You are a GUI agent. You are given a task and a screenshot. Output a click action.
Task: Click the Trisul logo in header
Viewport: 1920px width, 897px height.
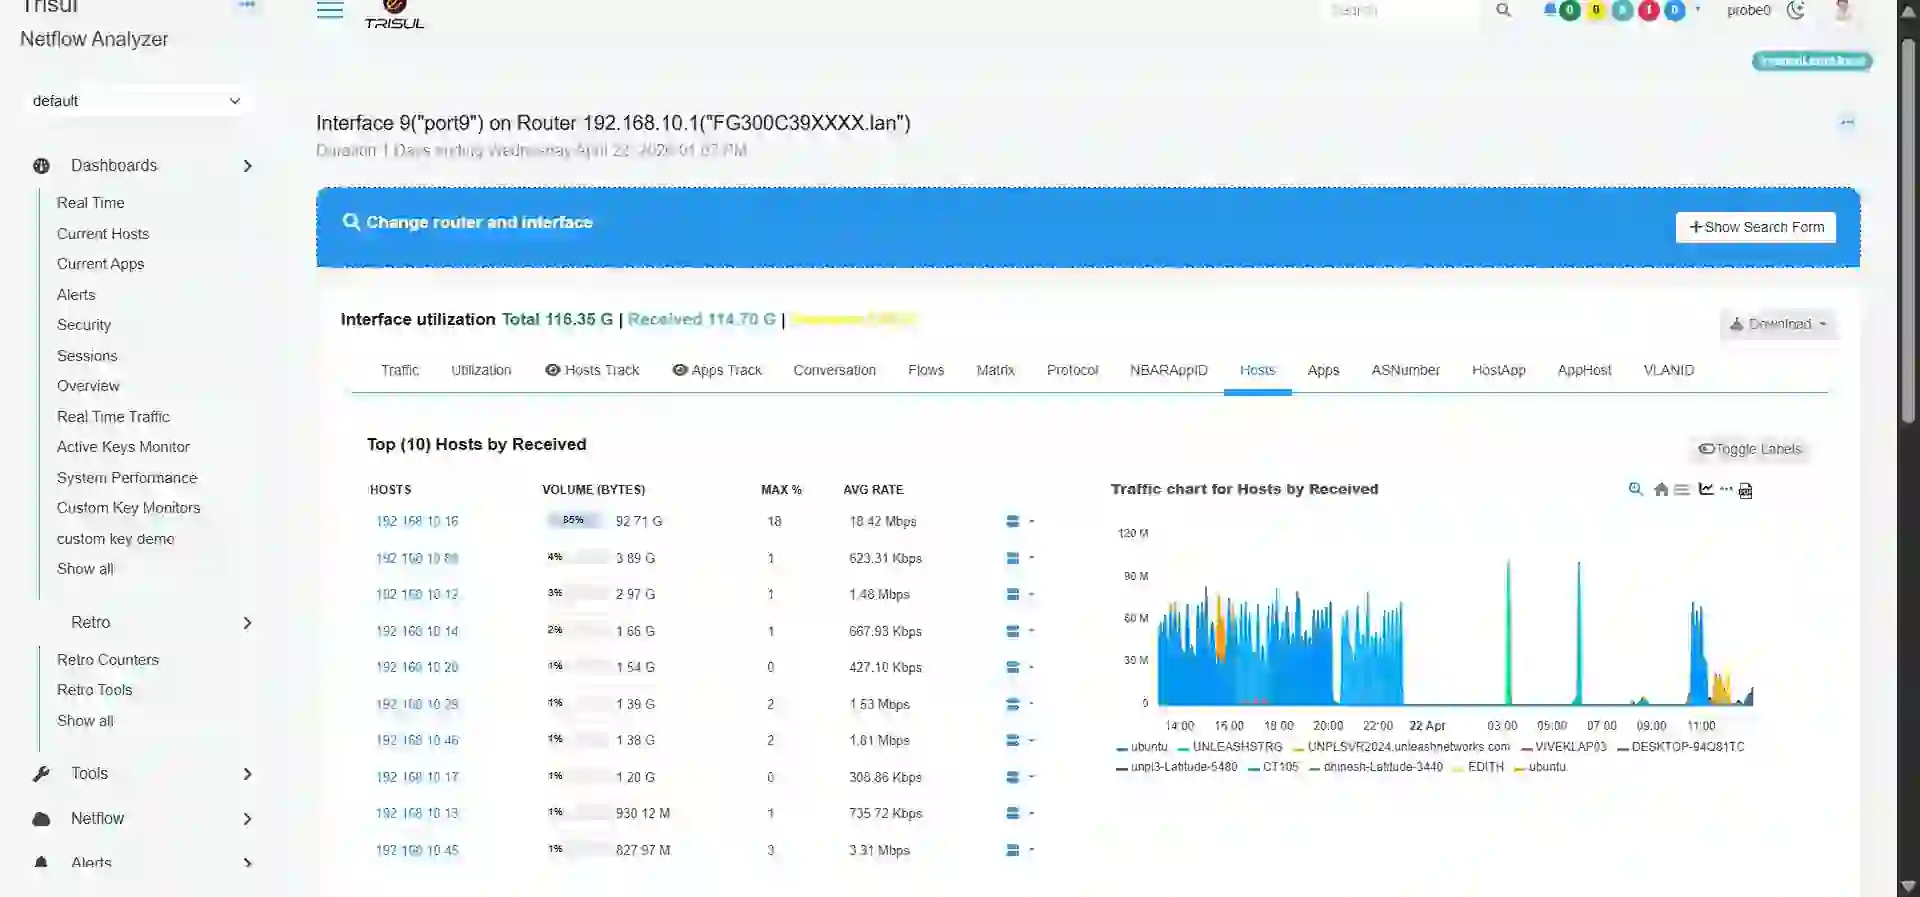tap(394, 15)
